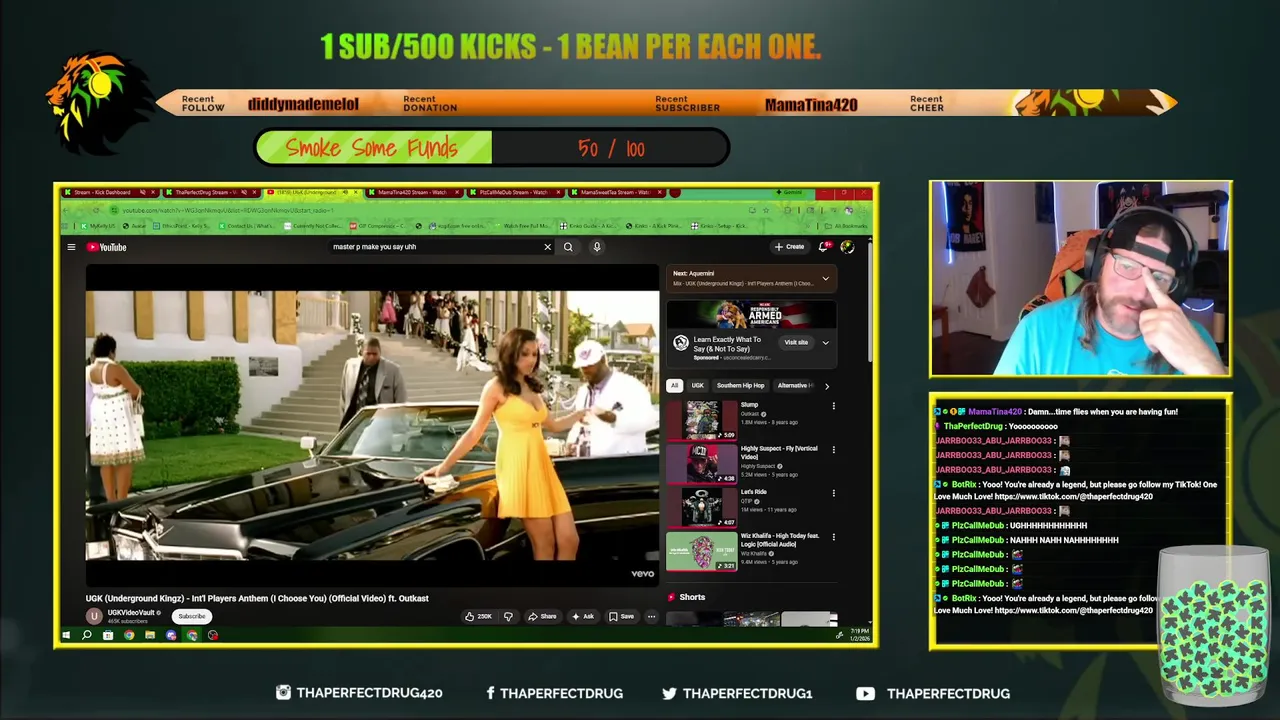Clear the YouTube search box text
The image size is (1280, 720).
click(547, 247)
